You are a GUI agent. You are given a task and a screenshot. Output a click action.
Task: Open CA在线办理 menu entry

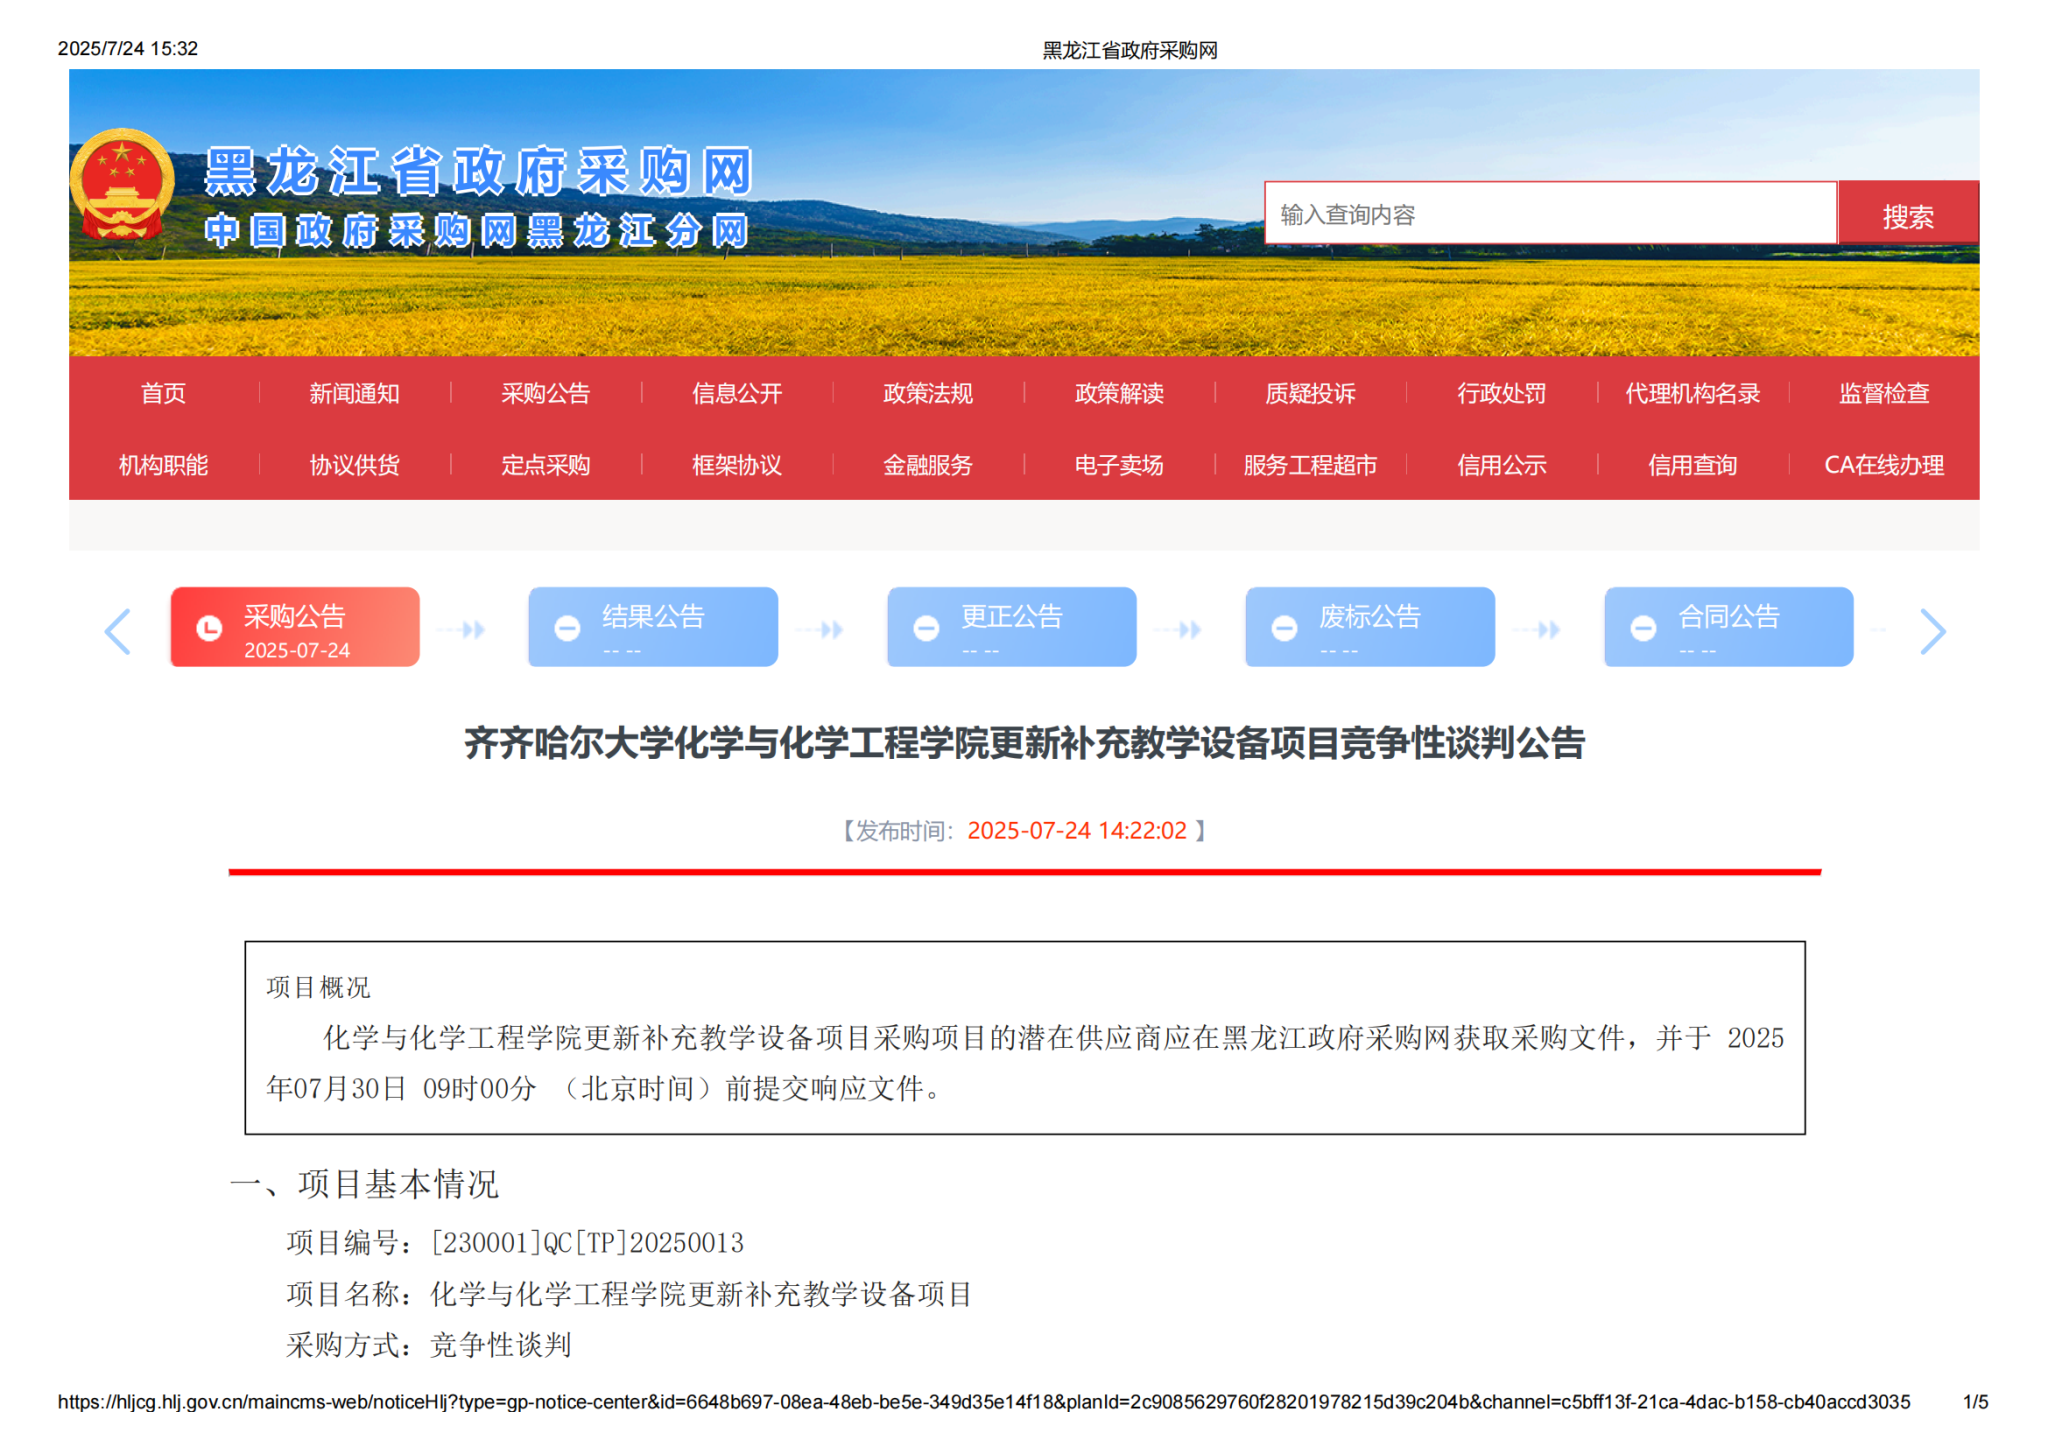coord(1883,465)
